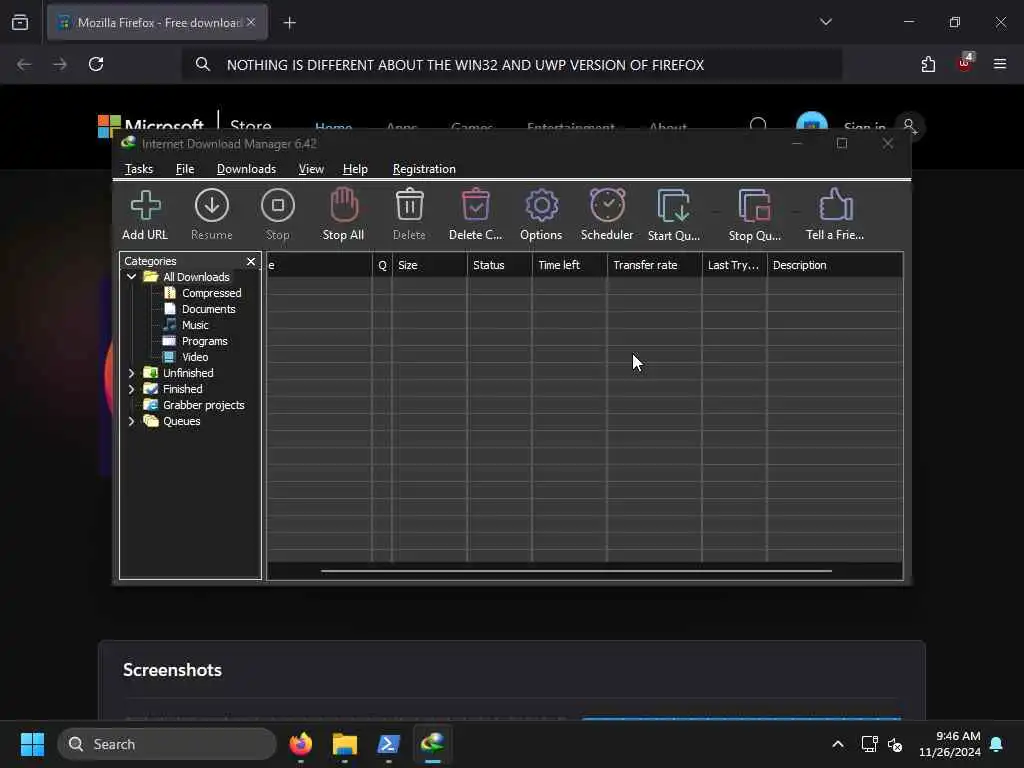The width and height of the screenshot is (1024, 768).
Task: Sort by the Transfer rate column
Action: [654, 265]
